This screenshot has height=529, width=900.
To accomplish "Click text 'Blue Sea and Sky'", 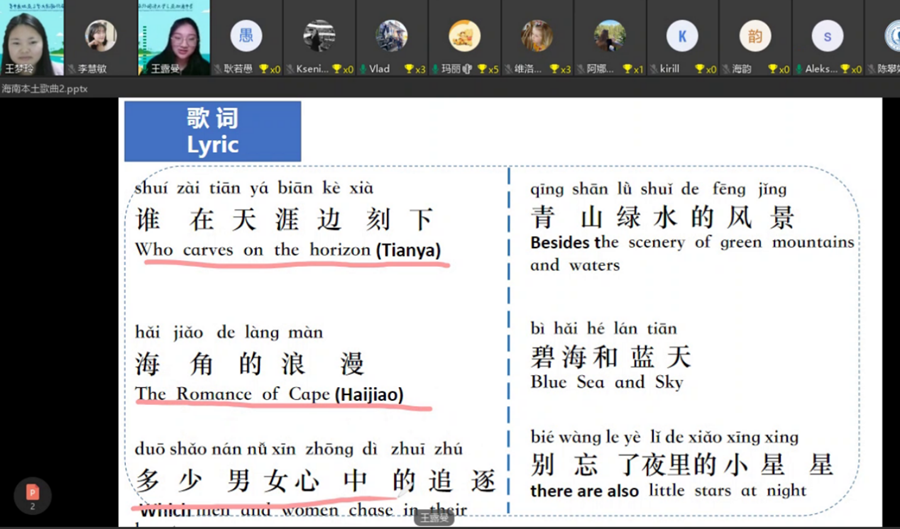I will tap(607, 383).
